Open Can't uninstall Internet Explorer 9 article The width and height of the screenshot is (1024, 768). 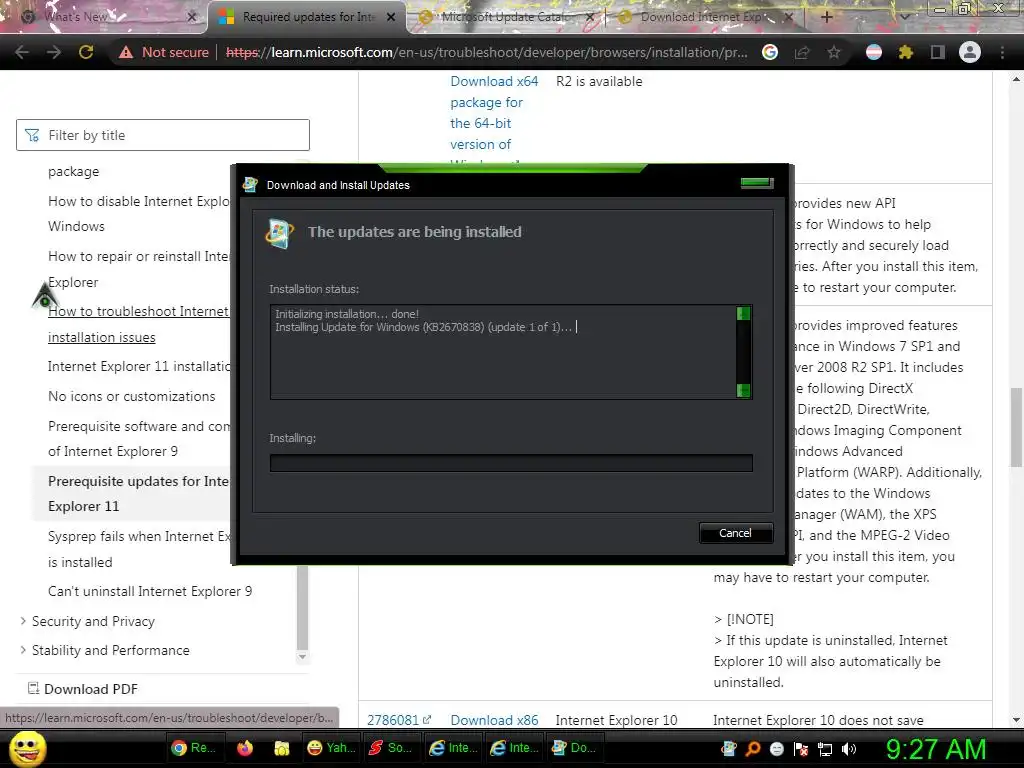click(x=150, y=591)
